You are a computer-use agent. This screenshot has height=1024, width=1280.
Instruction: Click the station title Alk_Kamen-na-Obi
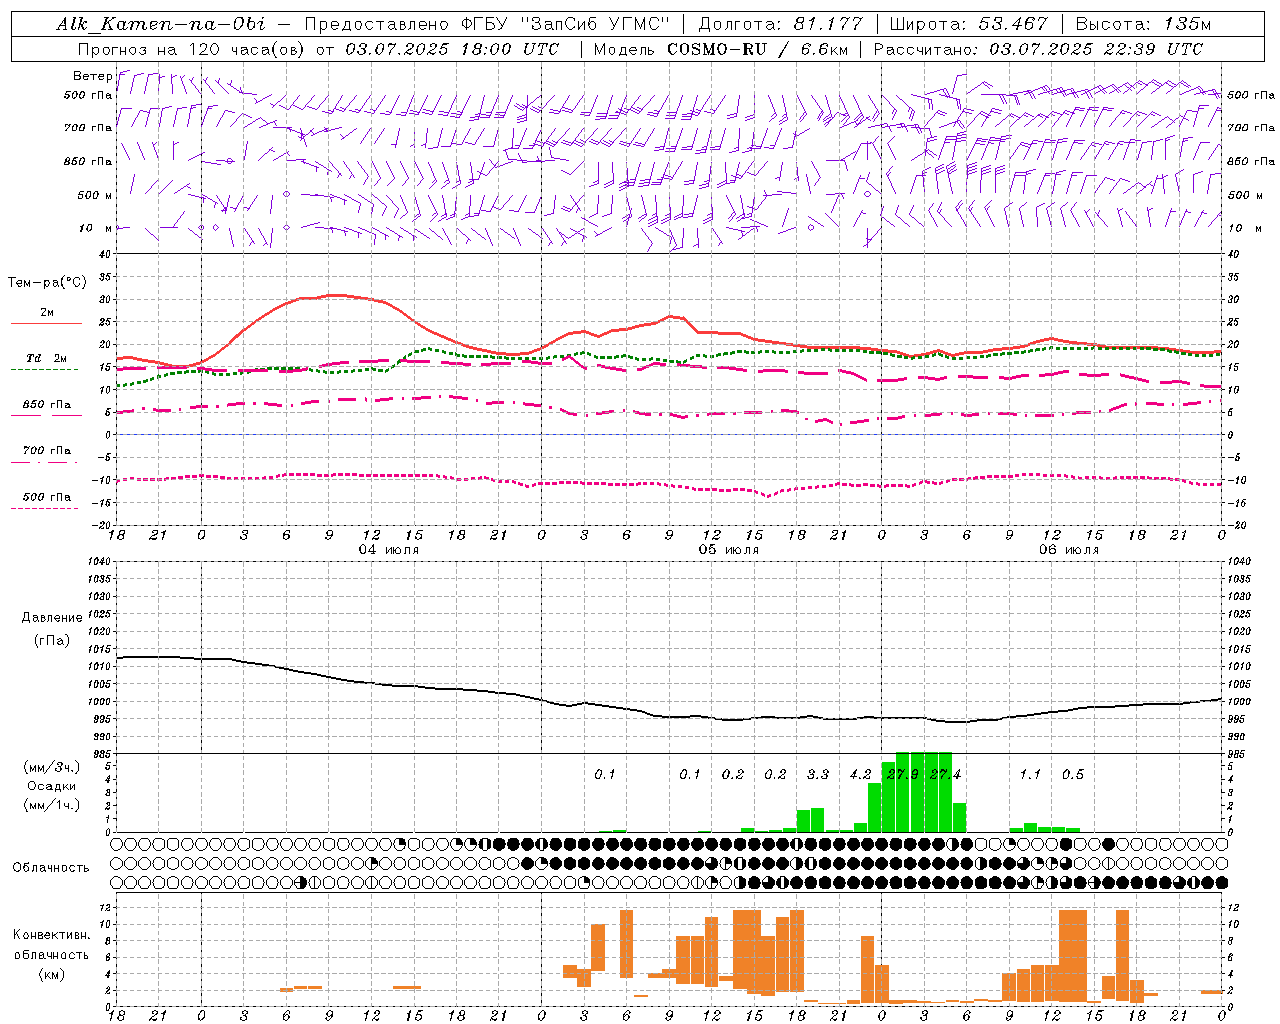(x=160, y=24)
